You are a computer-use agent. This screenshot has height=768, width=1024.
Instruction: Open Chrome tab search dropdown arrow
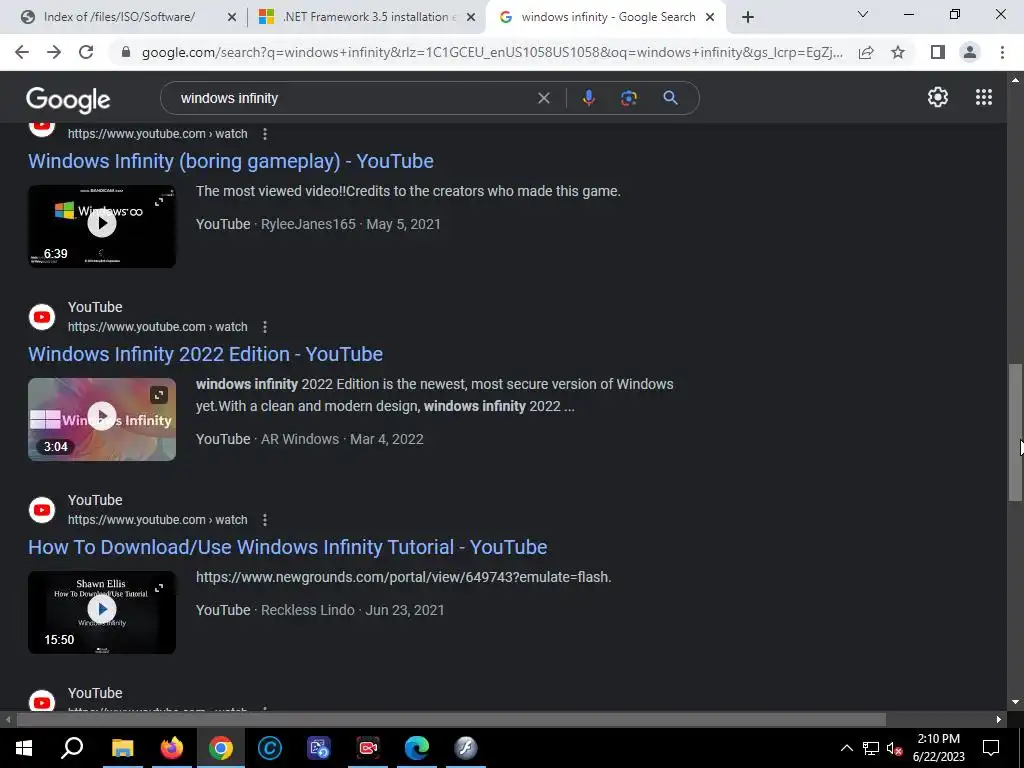tap(863, 14)
